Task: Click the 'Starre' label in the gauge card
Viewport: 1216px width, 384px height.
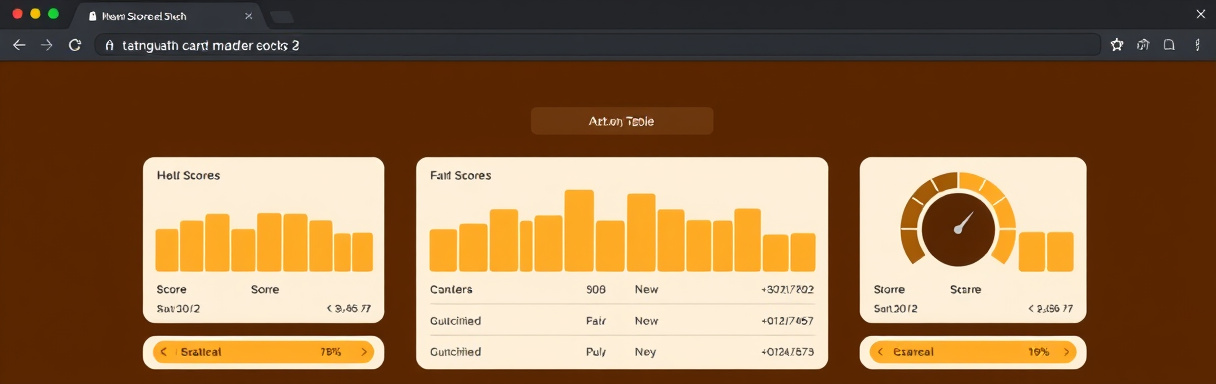Action: [x=965, y=289]
